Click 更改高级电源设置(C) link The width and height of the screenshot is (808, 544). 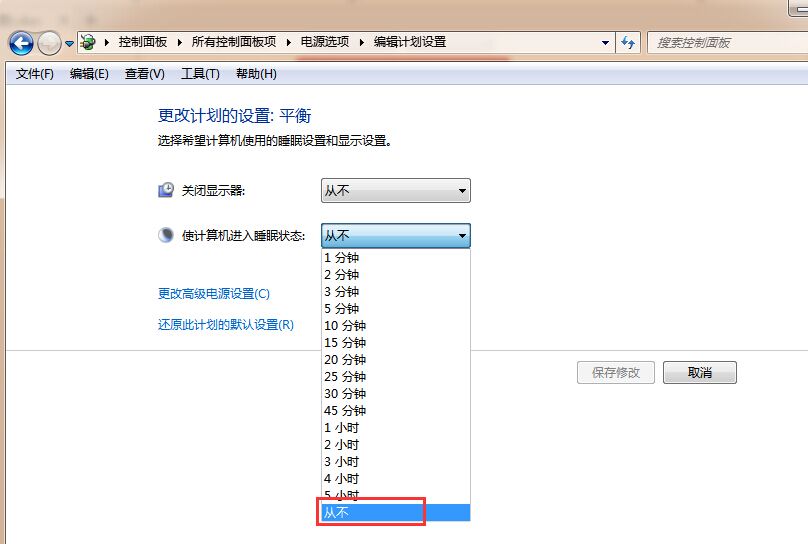213,294
